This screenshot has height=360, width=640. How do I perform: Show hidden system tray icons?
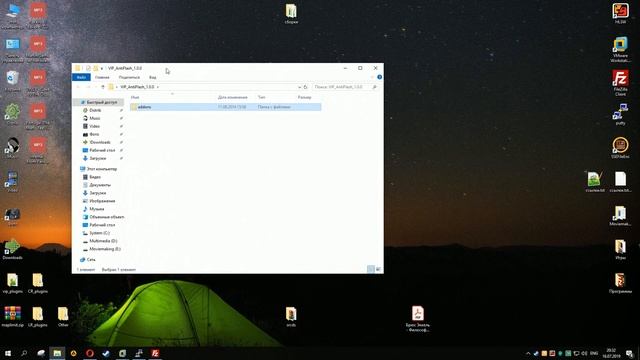point(528,353)
